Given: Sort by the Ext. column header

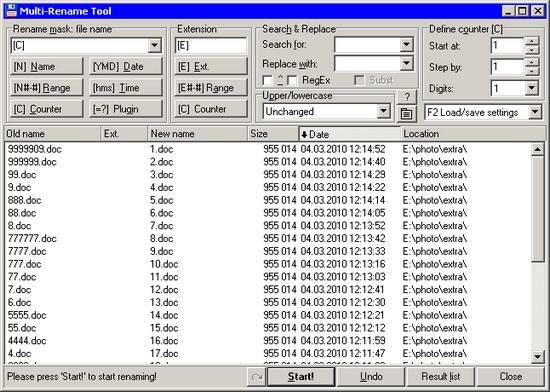Looking at the screenshot, I should click(124, 134).
